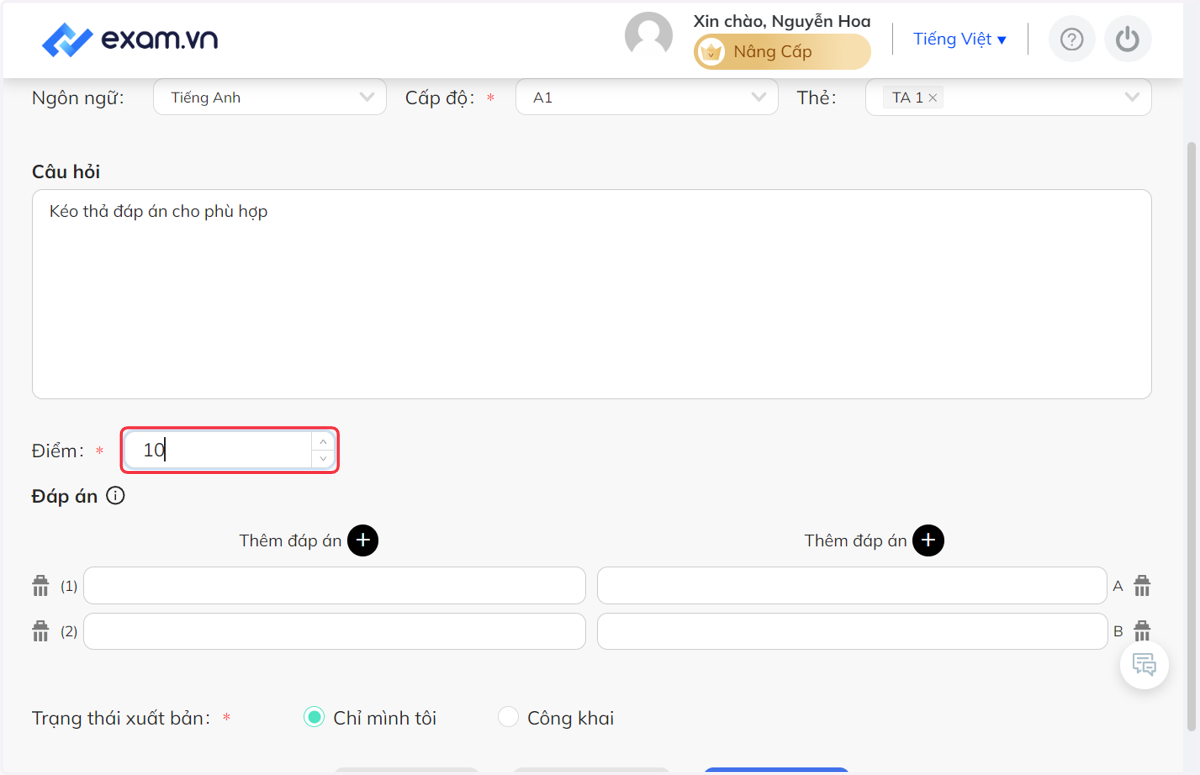Delete answer A with trash icon

(1142, 586)
